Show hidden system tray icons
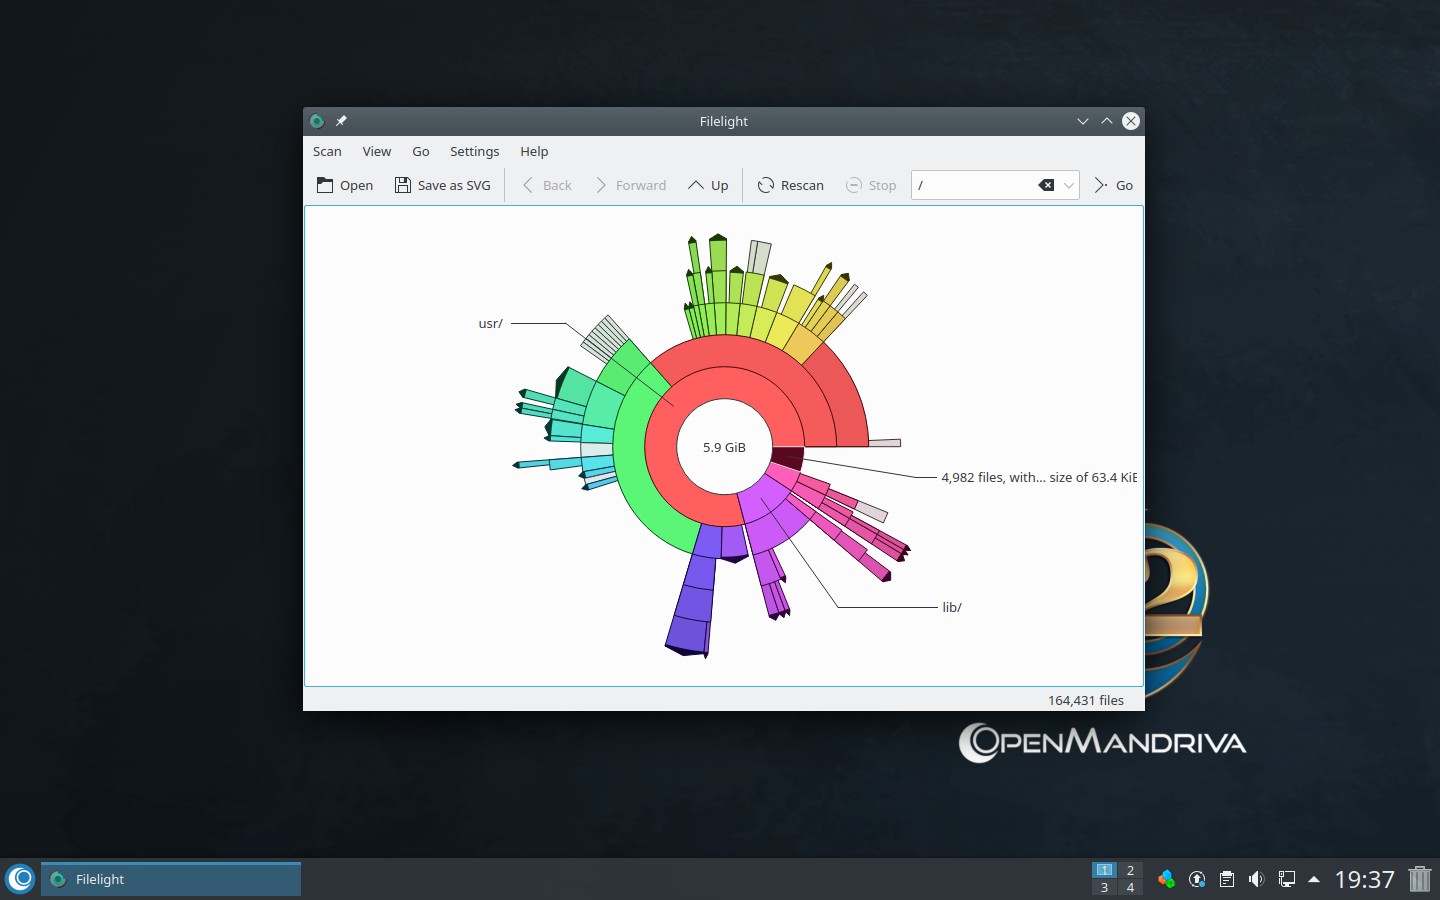 coord(1314,879)
